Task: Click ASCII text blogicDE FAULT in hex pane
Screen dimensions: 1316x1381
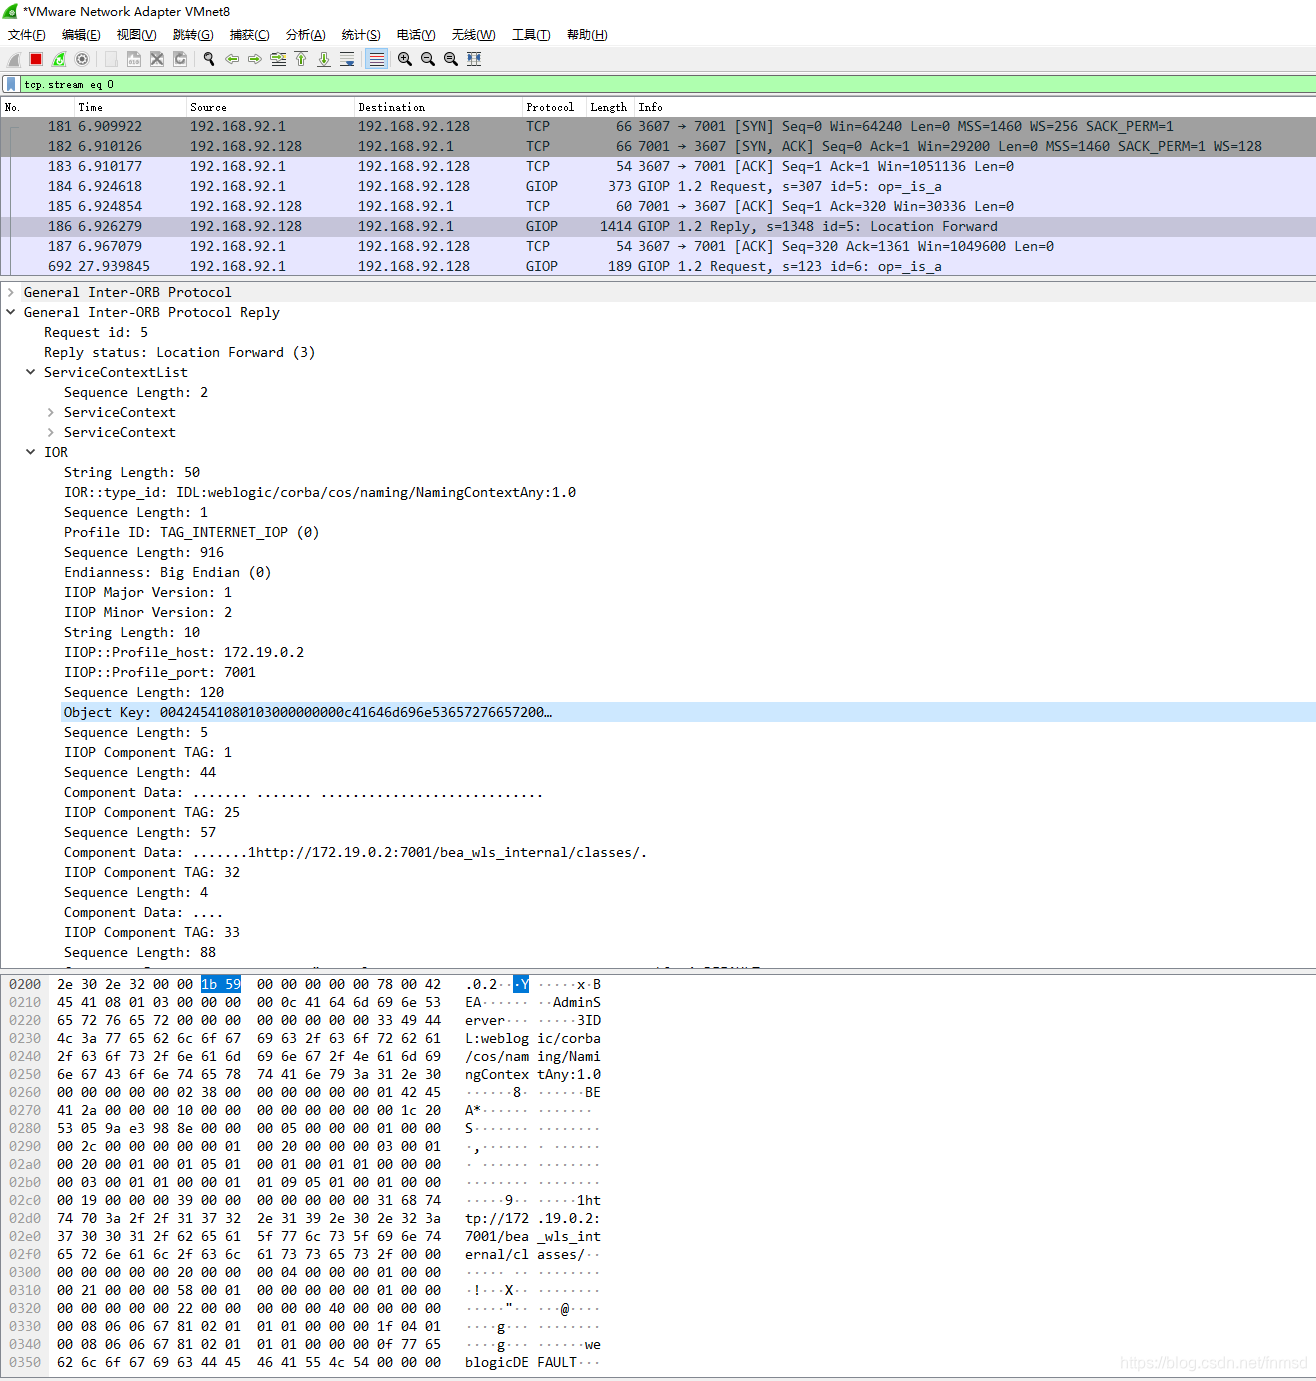Action: tap(521, 1362)
